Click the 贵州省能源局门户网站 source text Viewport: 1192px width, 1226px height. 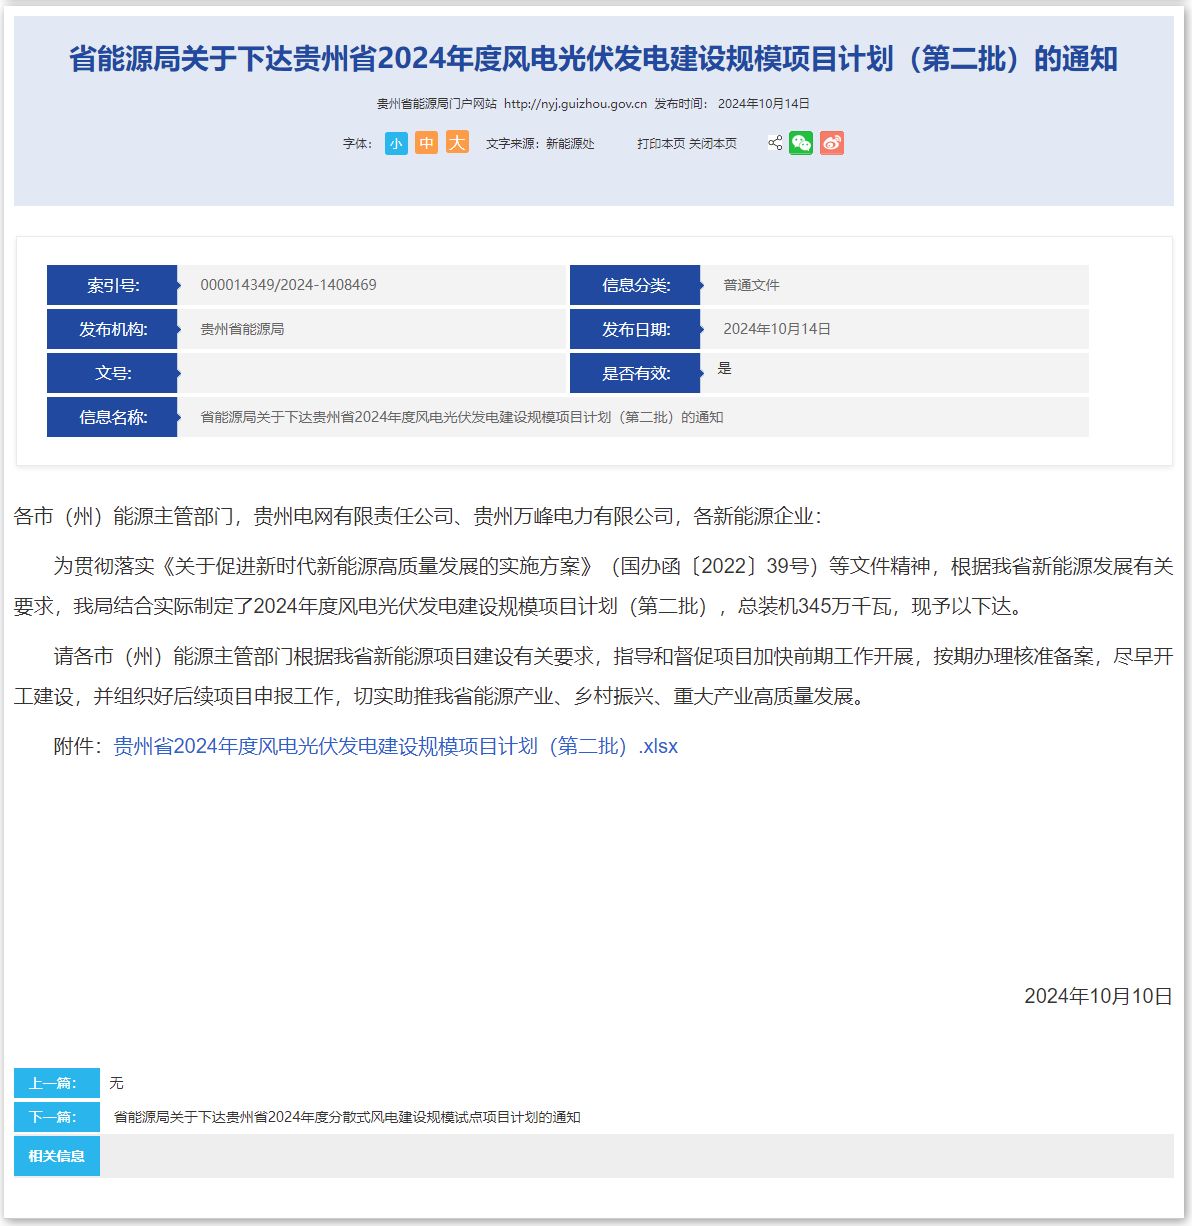pos(436,104)
